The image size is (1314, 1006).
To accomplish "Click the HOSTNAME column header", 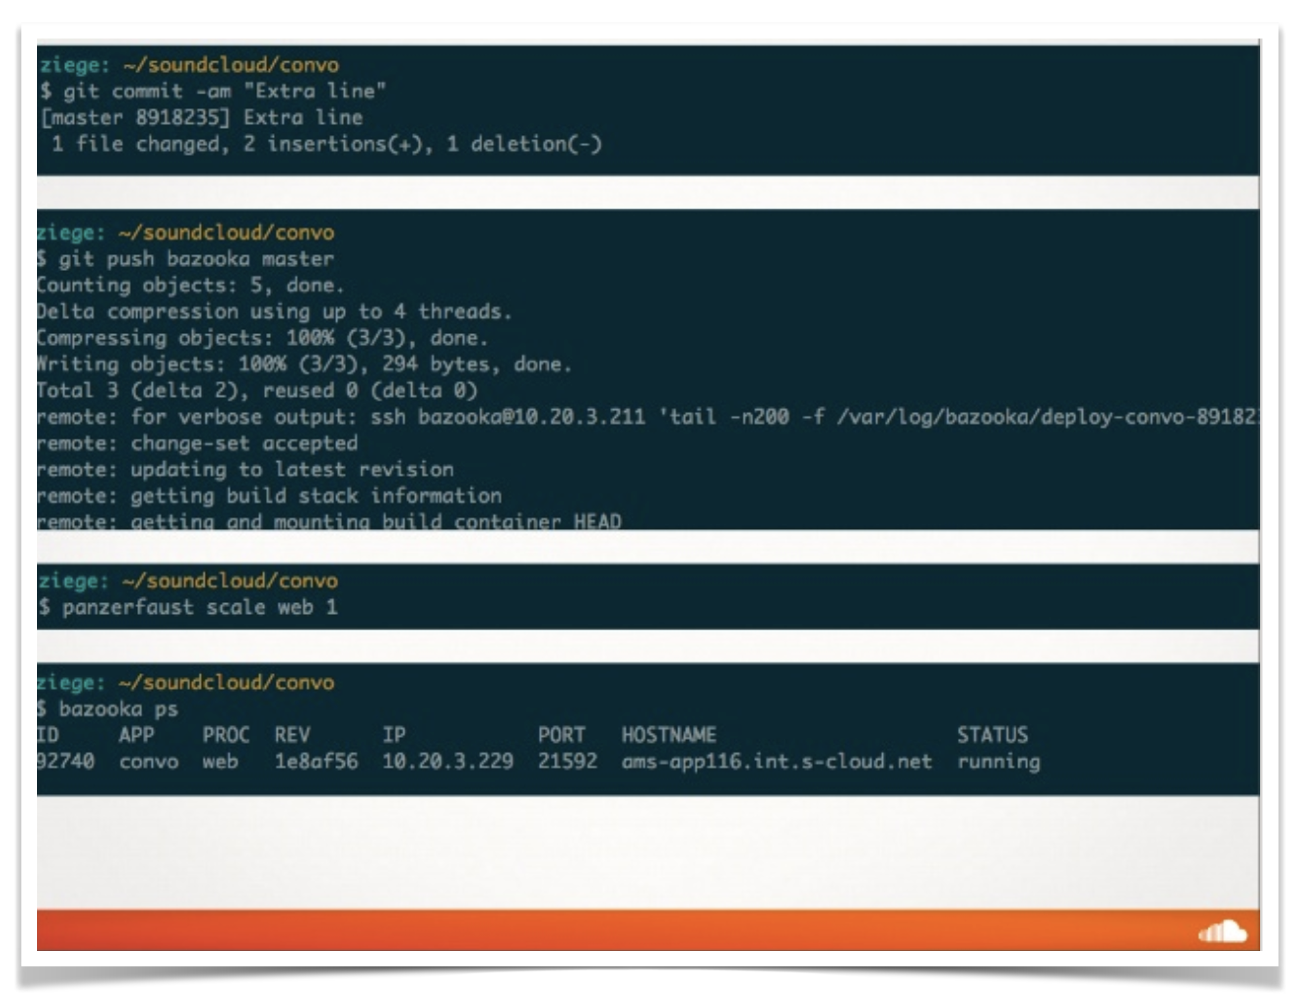I will [x=669, y=735].
